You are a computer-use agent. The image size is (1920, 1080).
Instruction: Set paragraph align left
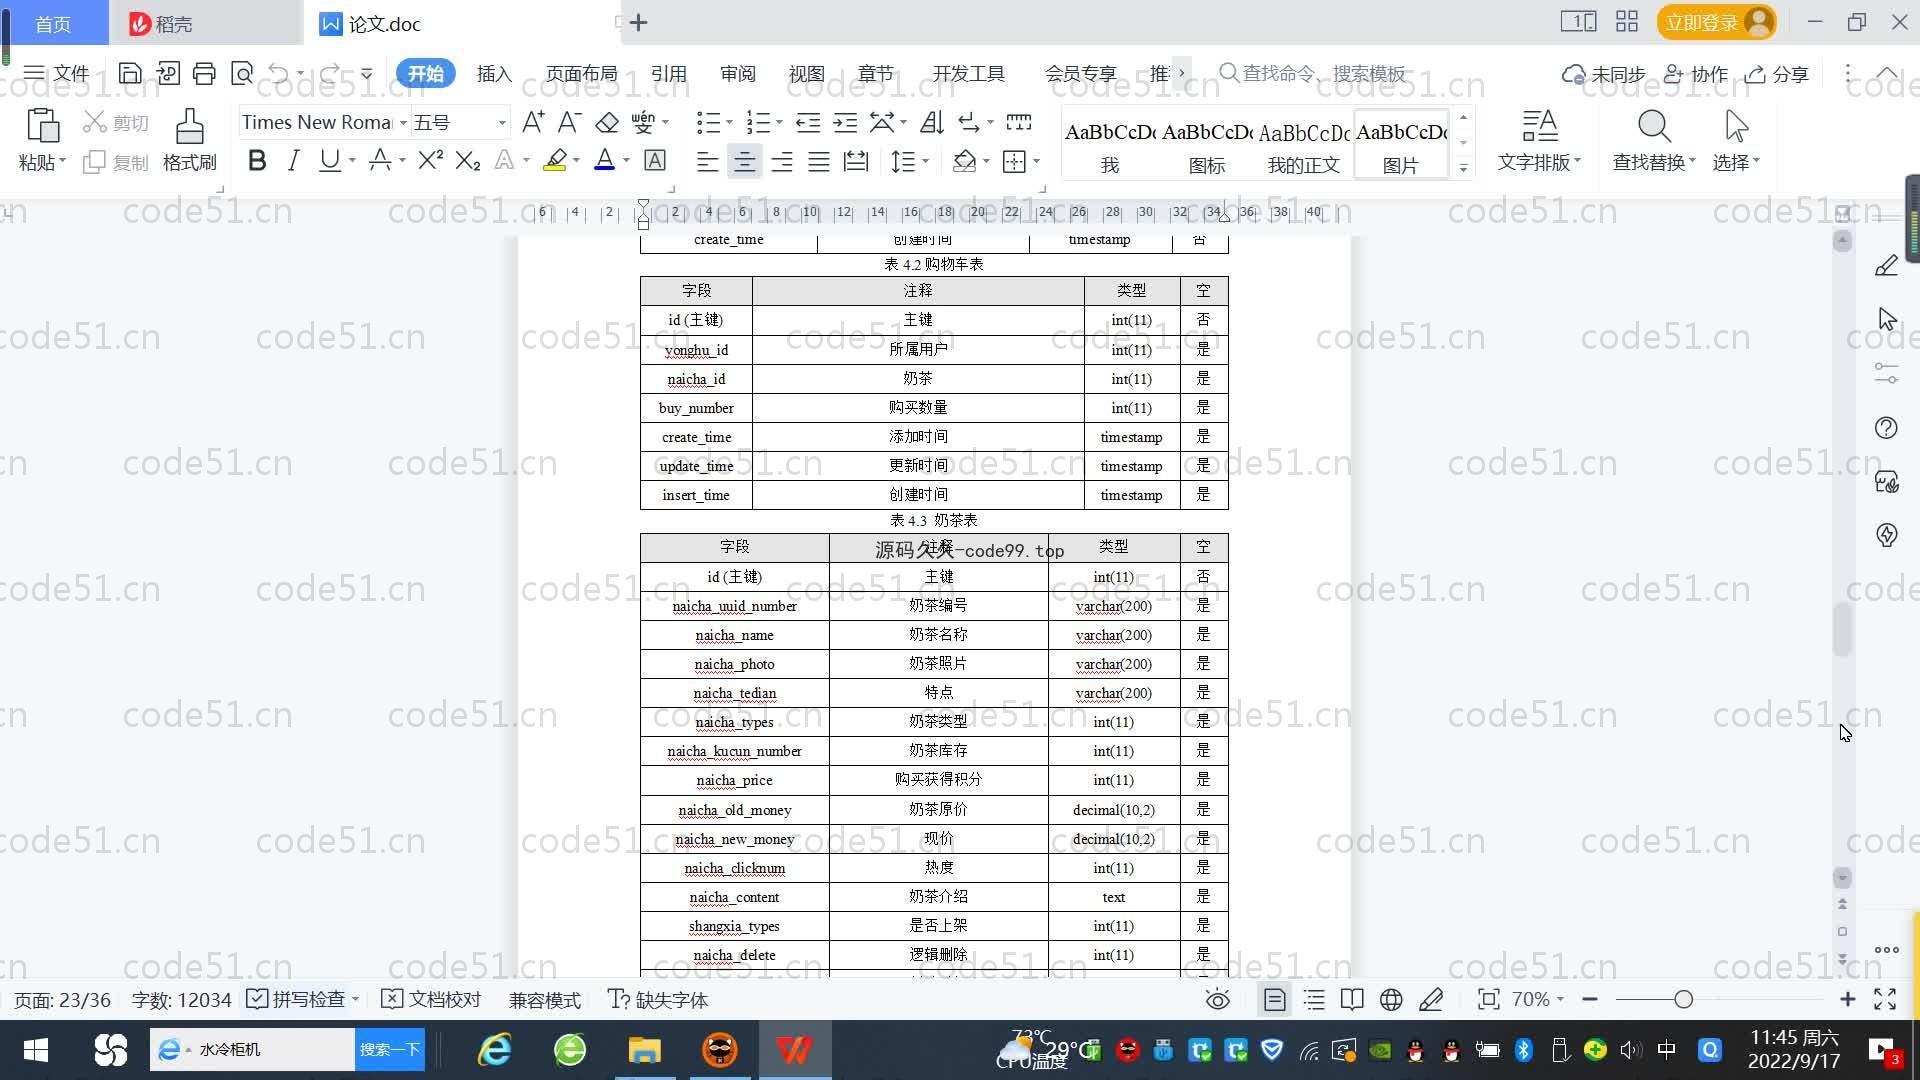point(707,161)
